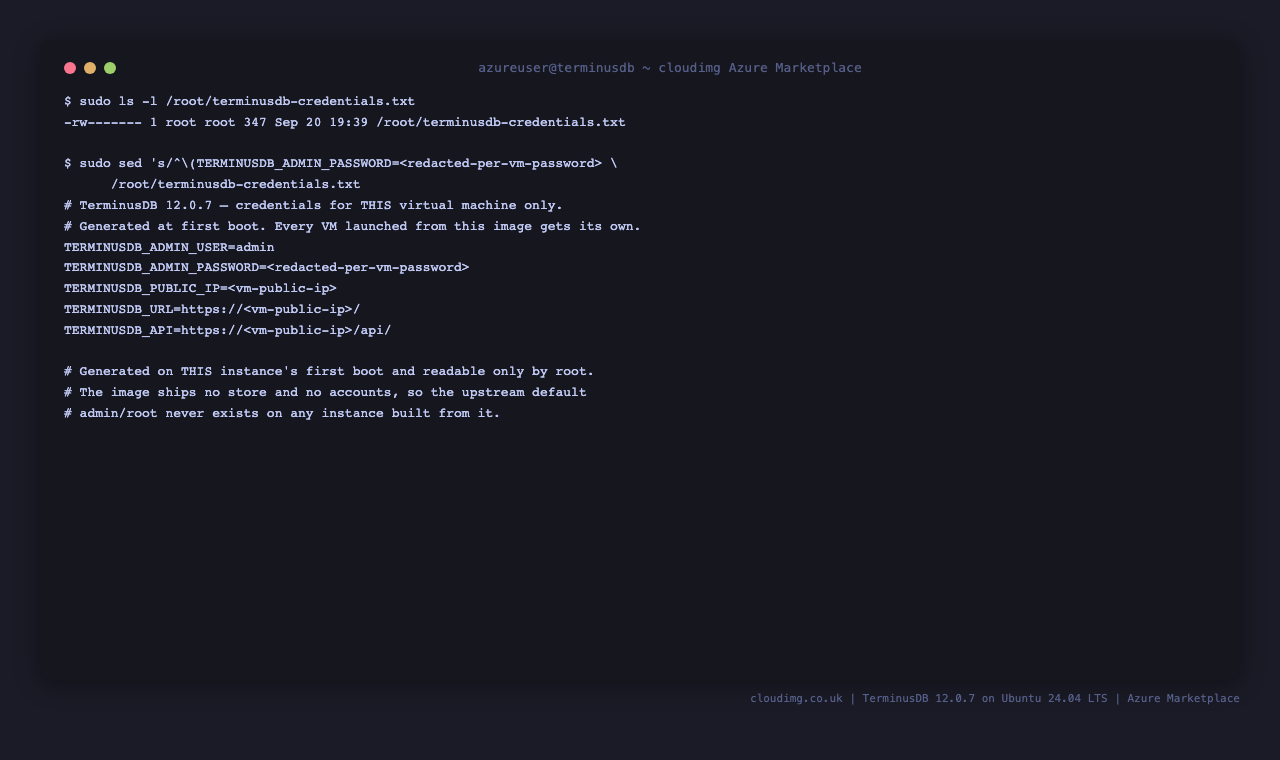Click the '# TerminusDB 12.0.7 — credentials' comment line
Viewport: 1280px width, 760px height.
click(314, 206)
